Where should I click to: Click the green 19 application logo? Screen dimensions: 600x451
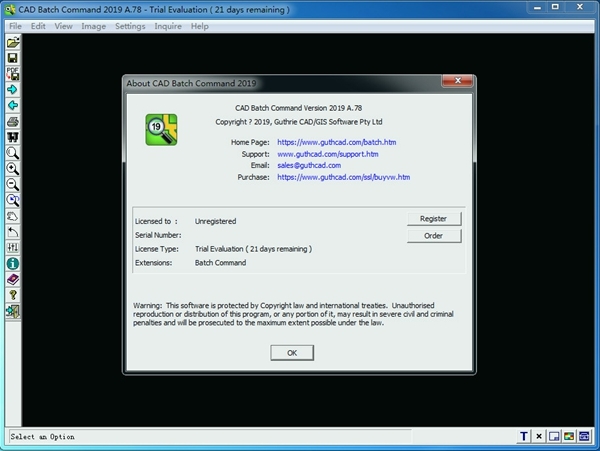pos(161,130)
